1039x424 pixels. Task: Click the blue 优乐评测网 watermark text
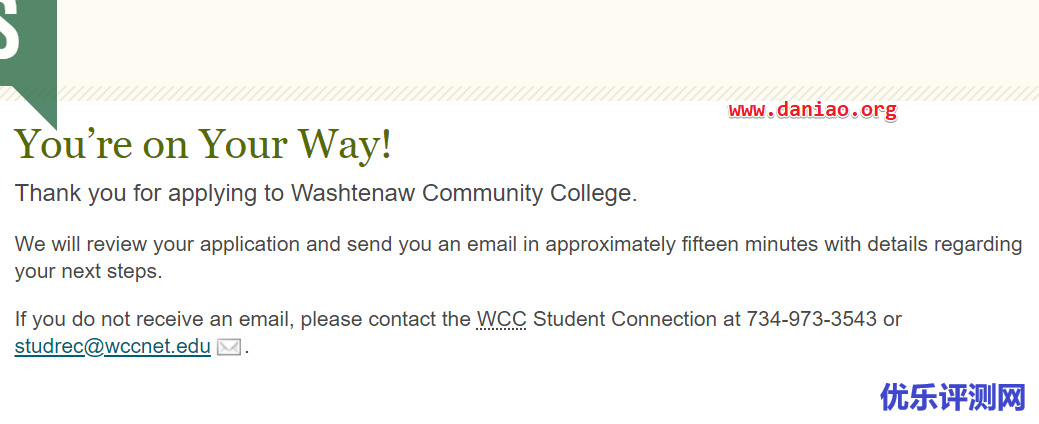[953, 397]
